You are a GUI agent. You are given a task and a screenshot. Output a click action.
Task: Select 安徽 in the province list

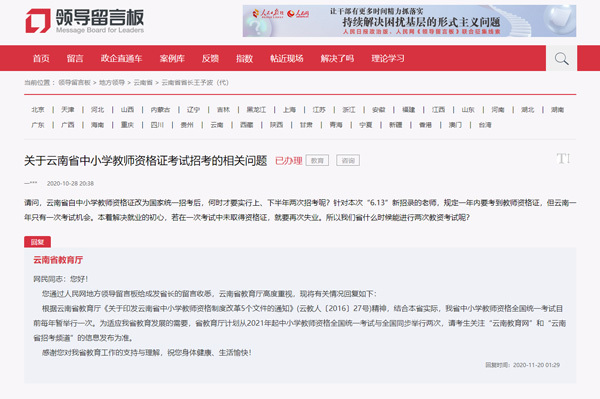coord(379,110)
